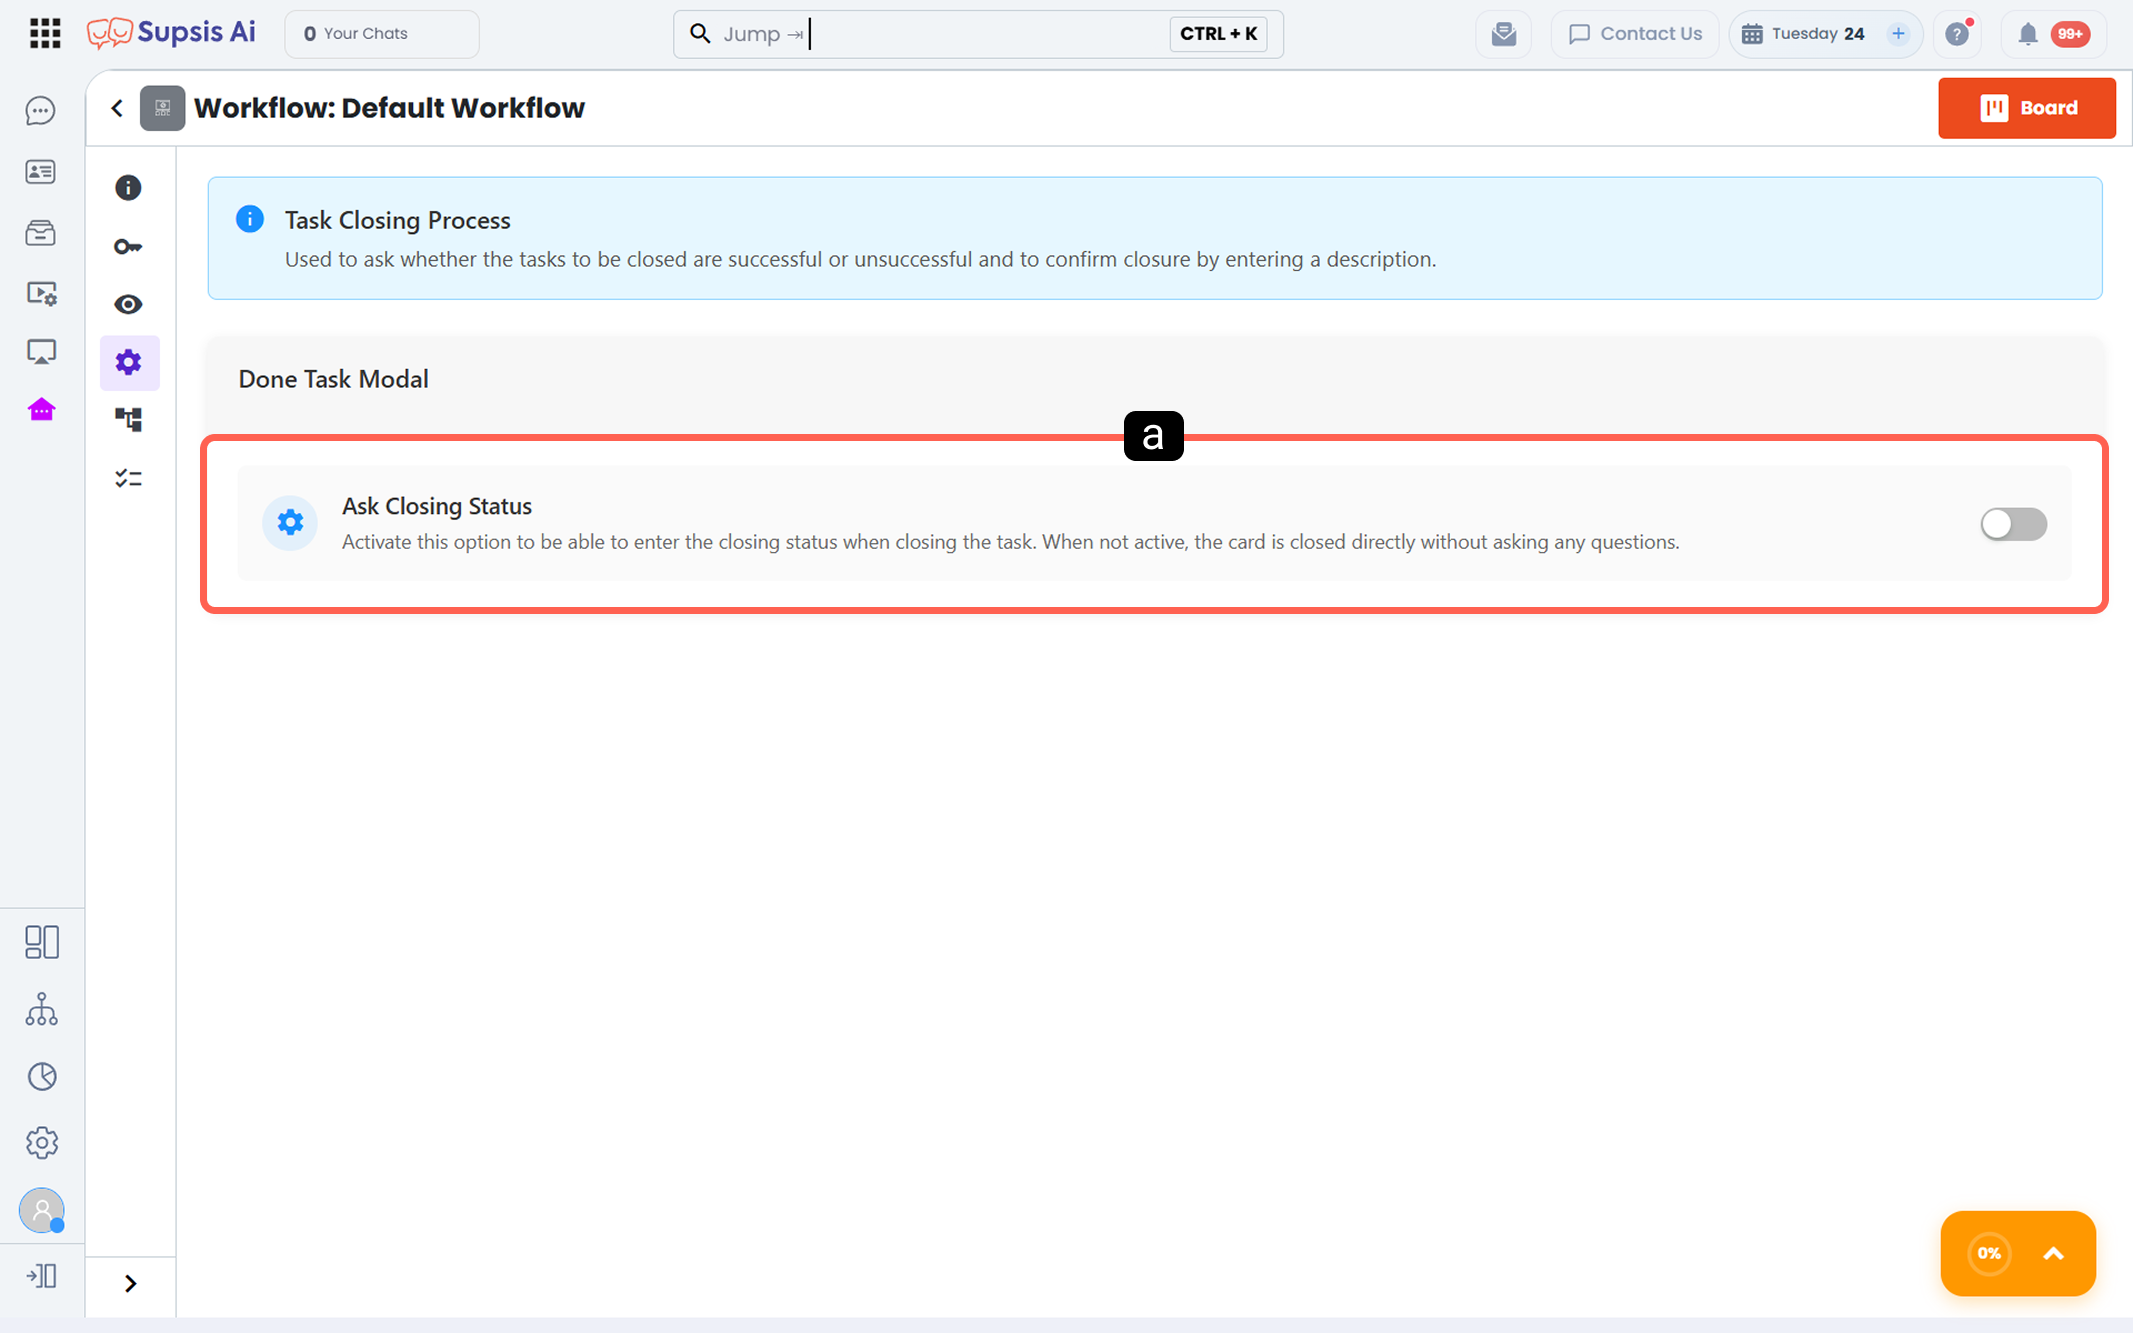Open the chats sidebar icon

pos(41,111)
